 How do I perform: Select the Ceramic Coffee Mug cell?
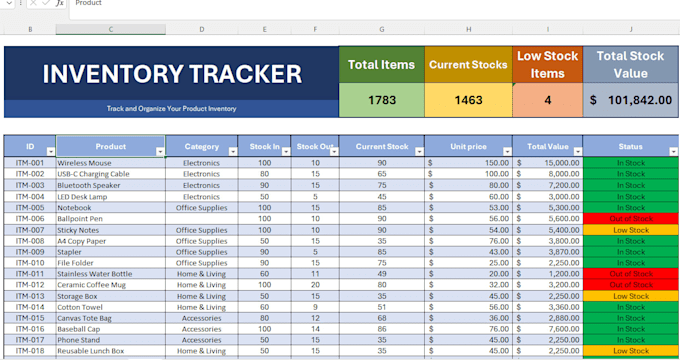pos(111,285)
